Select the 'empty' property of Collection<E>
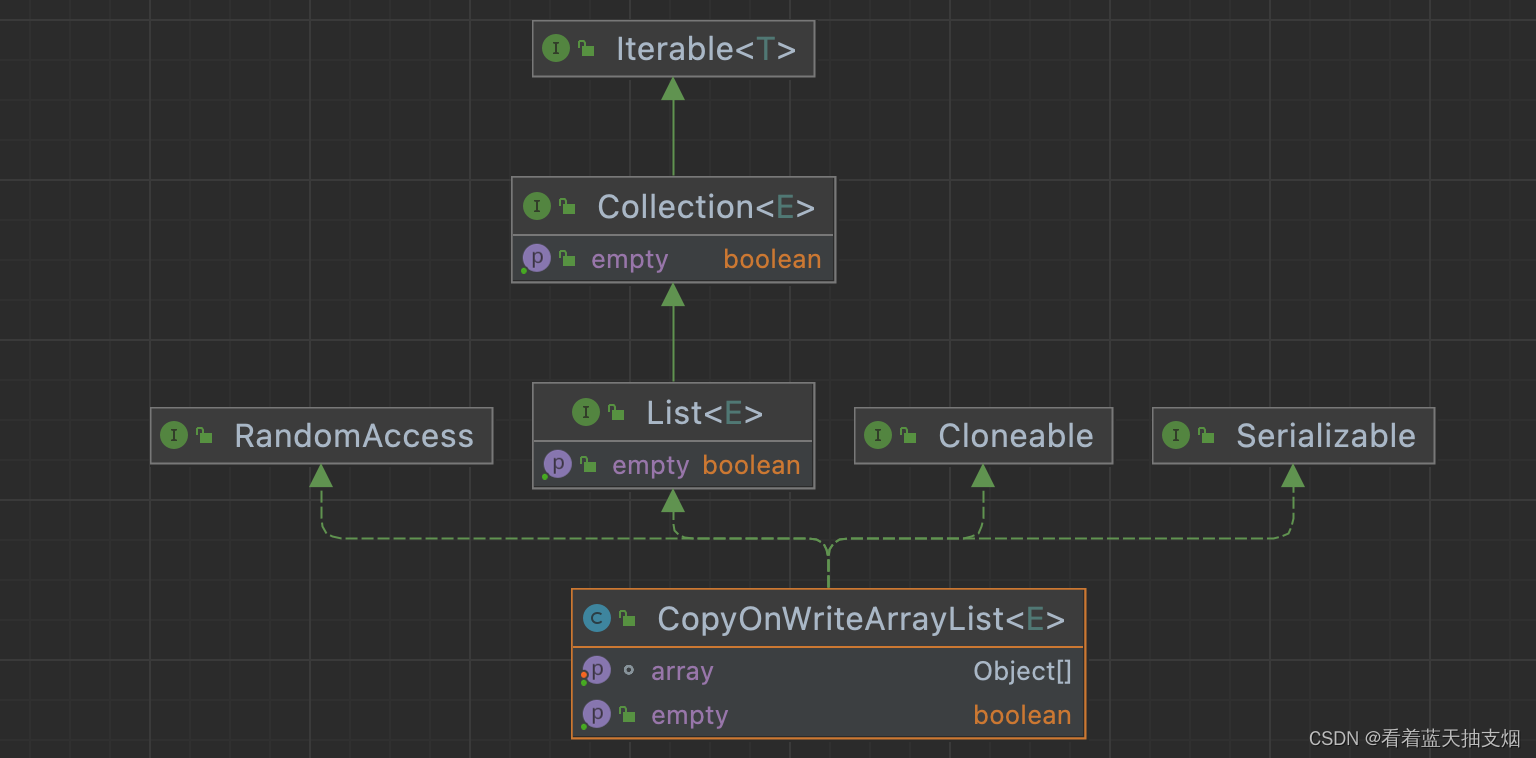 pos(629,259)
